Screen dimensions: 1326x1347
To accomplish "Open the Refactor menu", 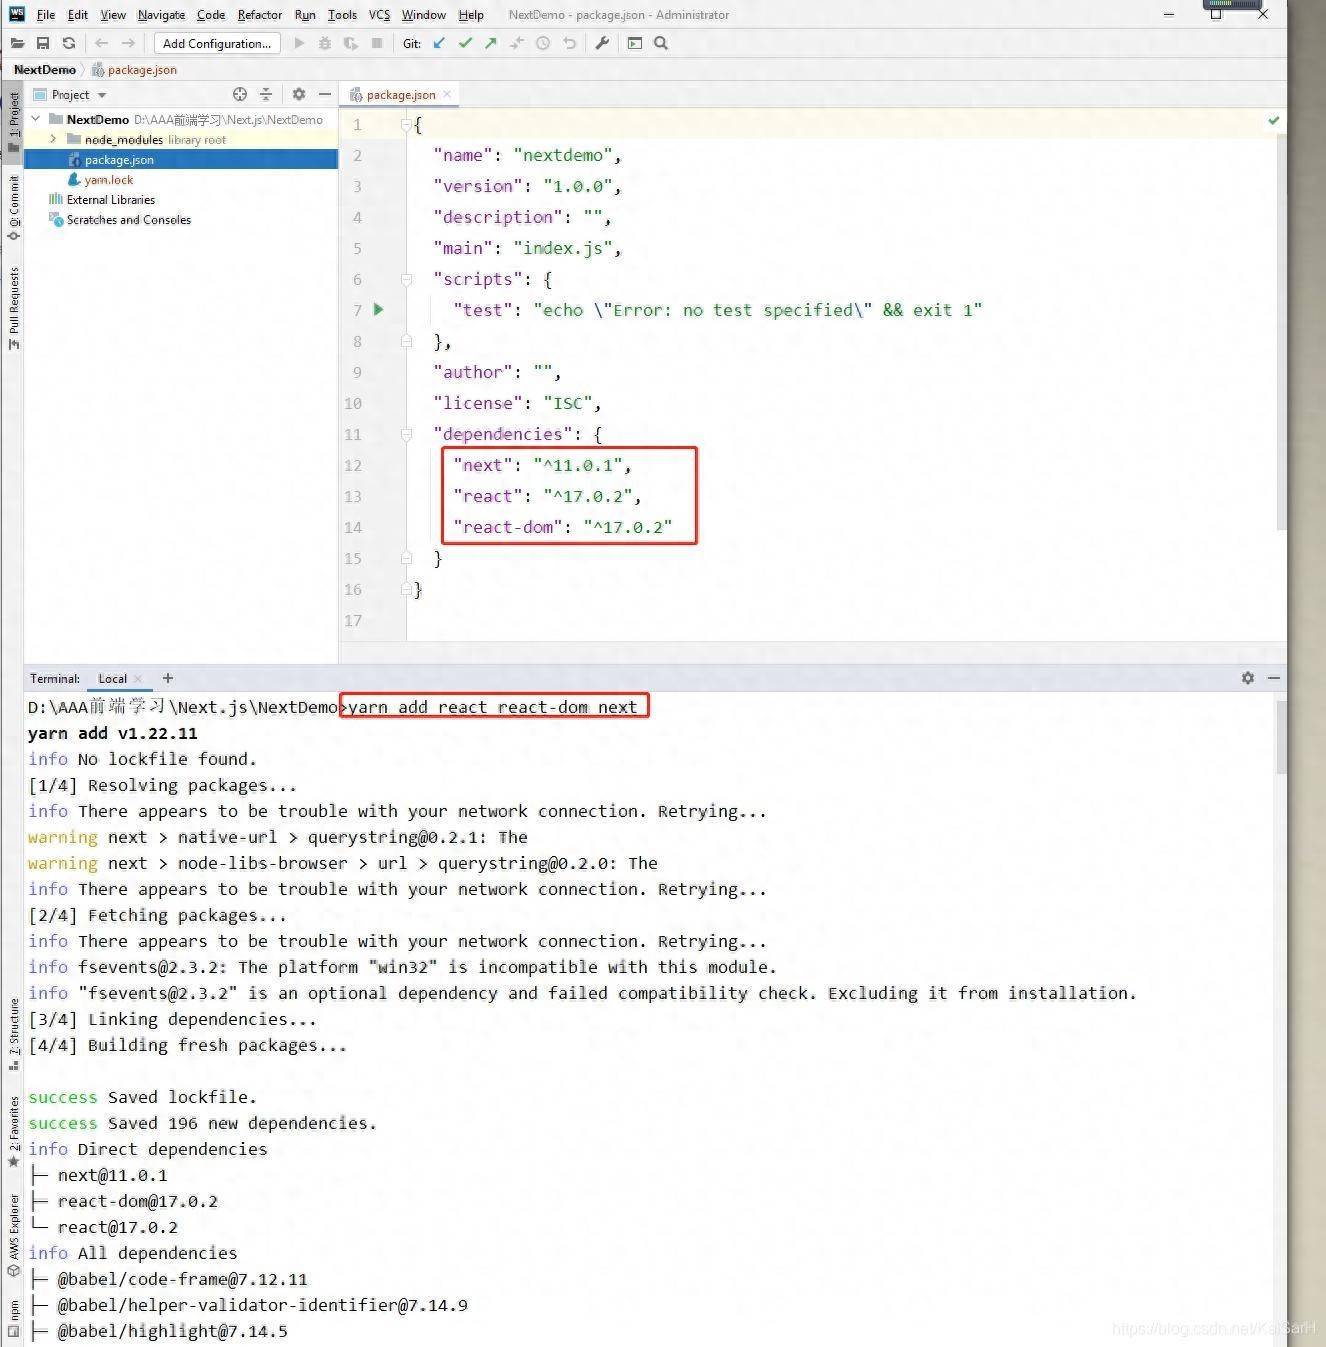I will click(260, 15).
